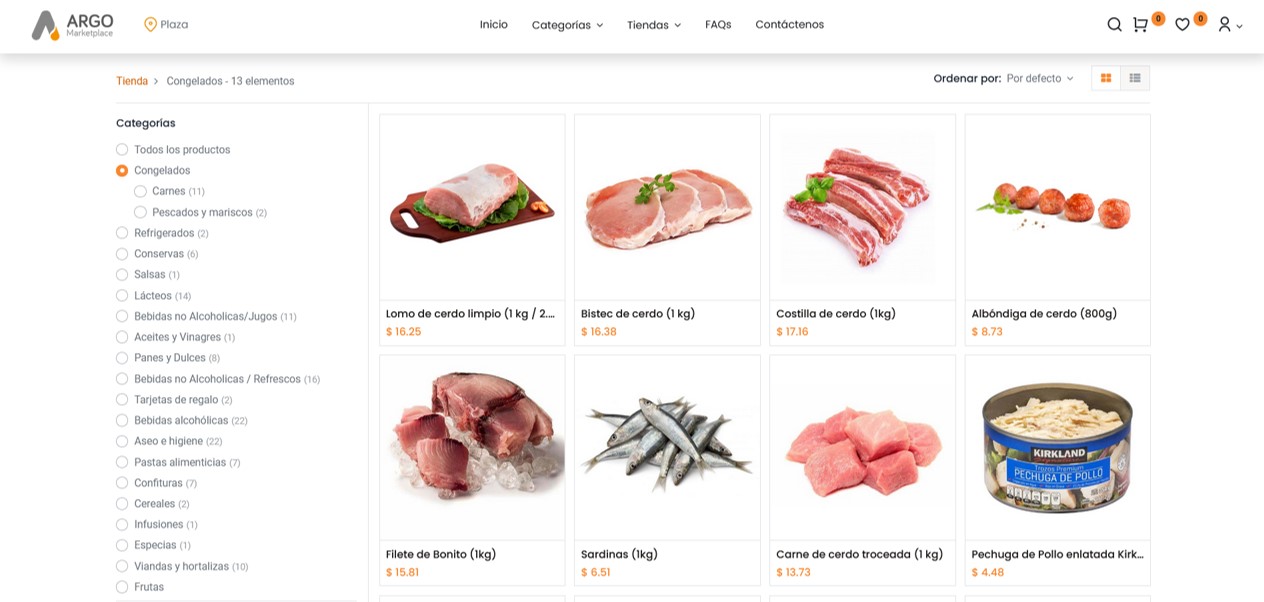Click the Plaza location pin icon
Screen dimensions: 1264x602
click(x=150, y=23)
